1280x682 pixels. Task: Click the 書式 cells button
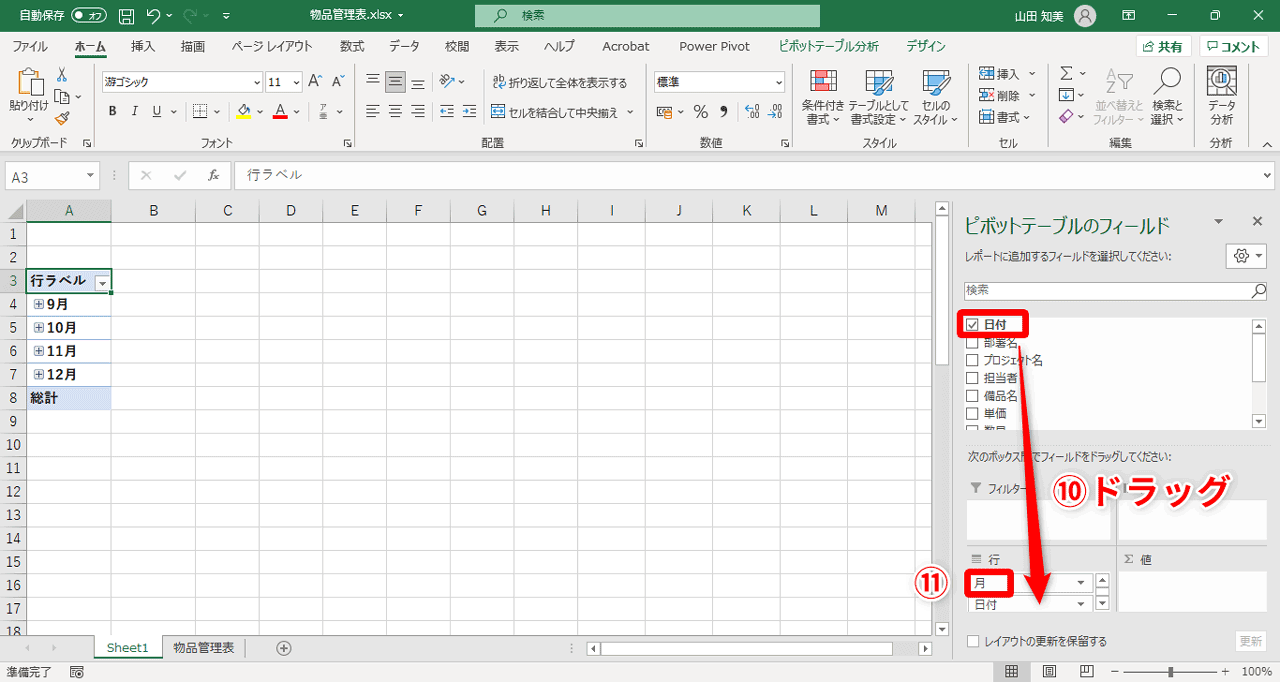(x=1007, y=118)
